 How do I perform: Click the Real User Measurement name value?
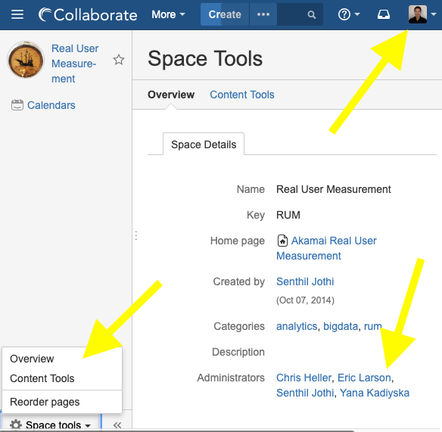(333, 189)
